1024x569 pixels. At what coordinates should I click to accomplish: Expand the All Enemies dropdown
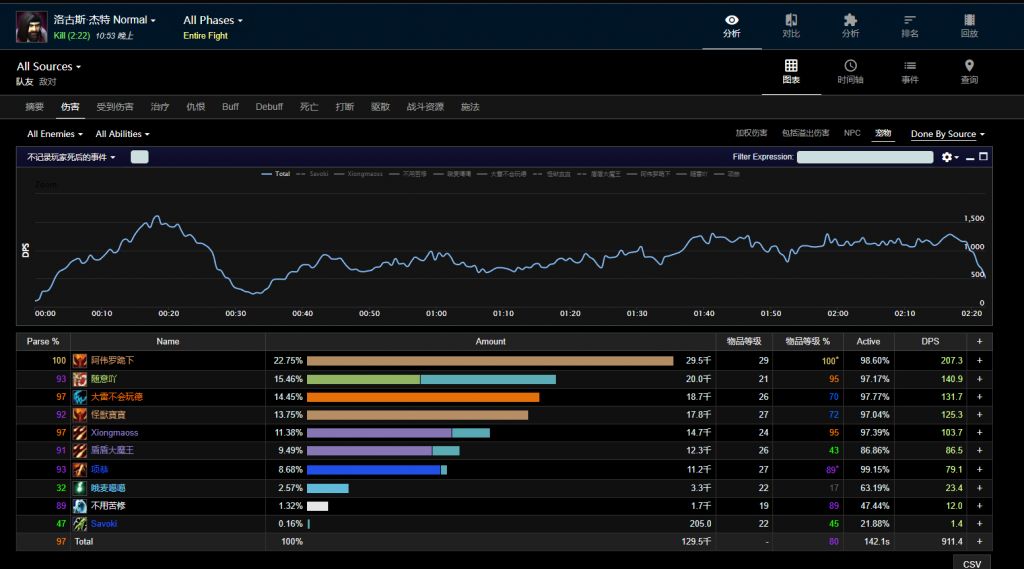click(x=55, y=134)
